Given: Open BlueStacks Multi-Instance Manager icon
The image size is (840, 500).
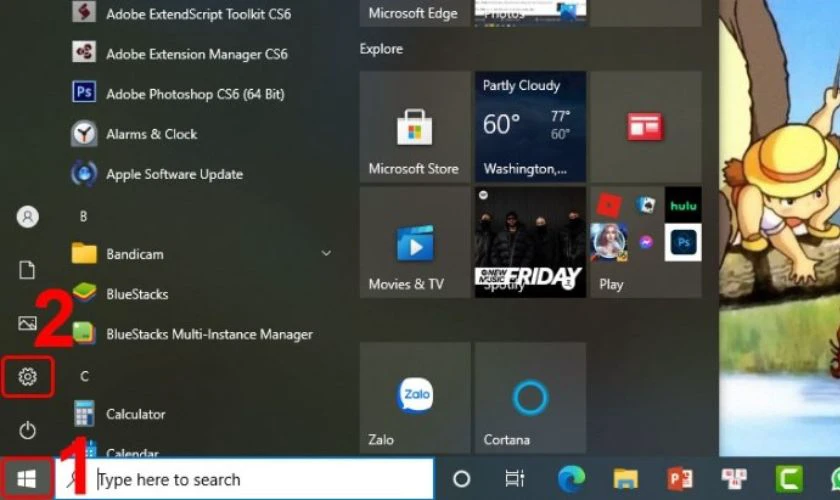Looking at the screenshot, I should 84,333.
